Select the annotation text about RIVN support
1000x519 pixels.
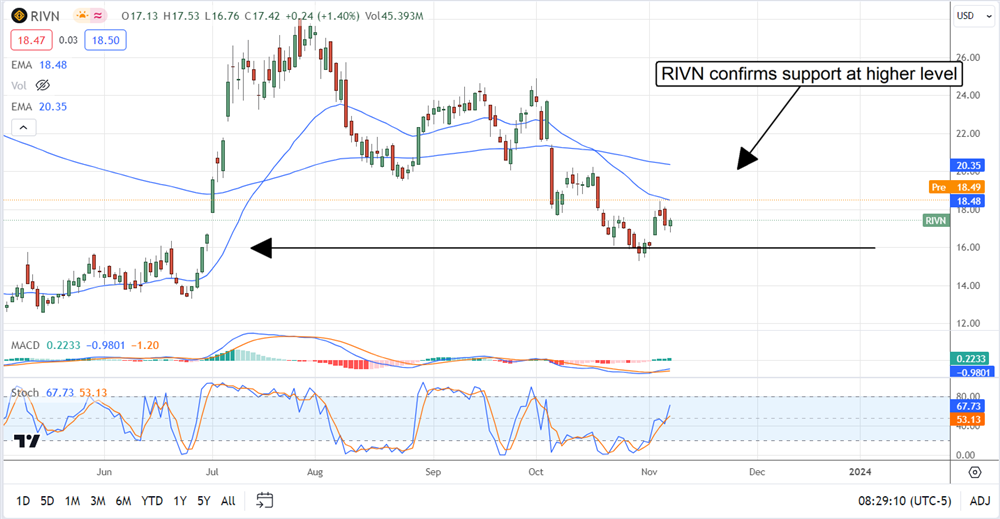pyautogui.click(x=807, y=73)
